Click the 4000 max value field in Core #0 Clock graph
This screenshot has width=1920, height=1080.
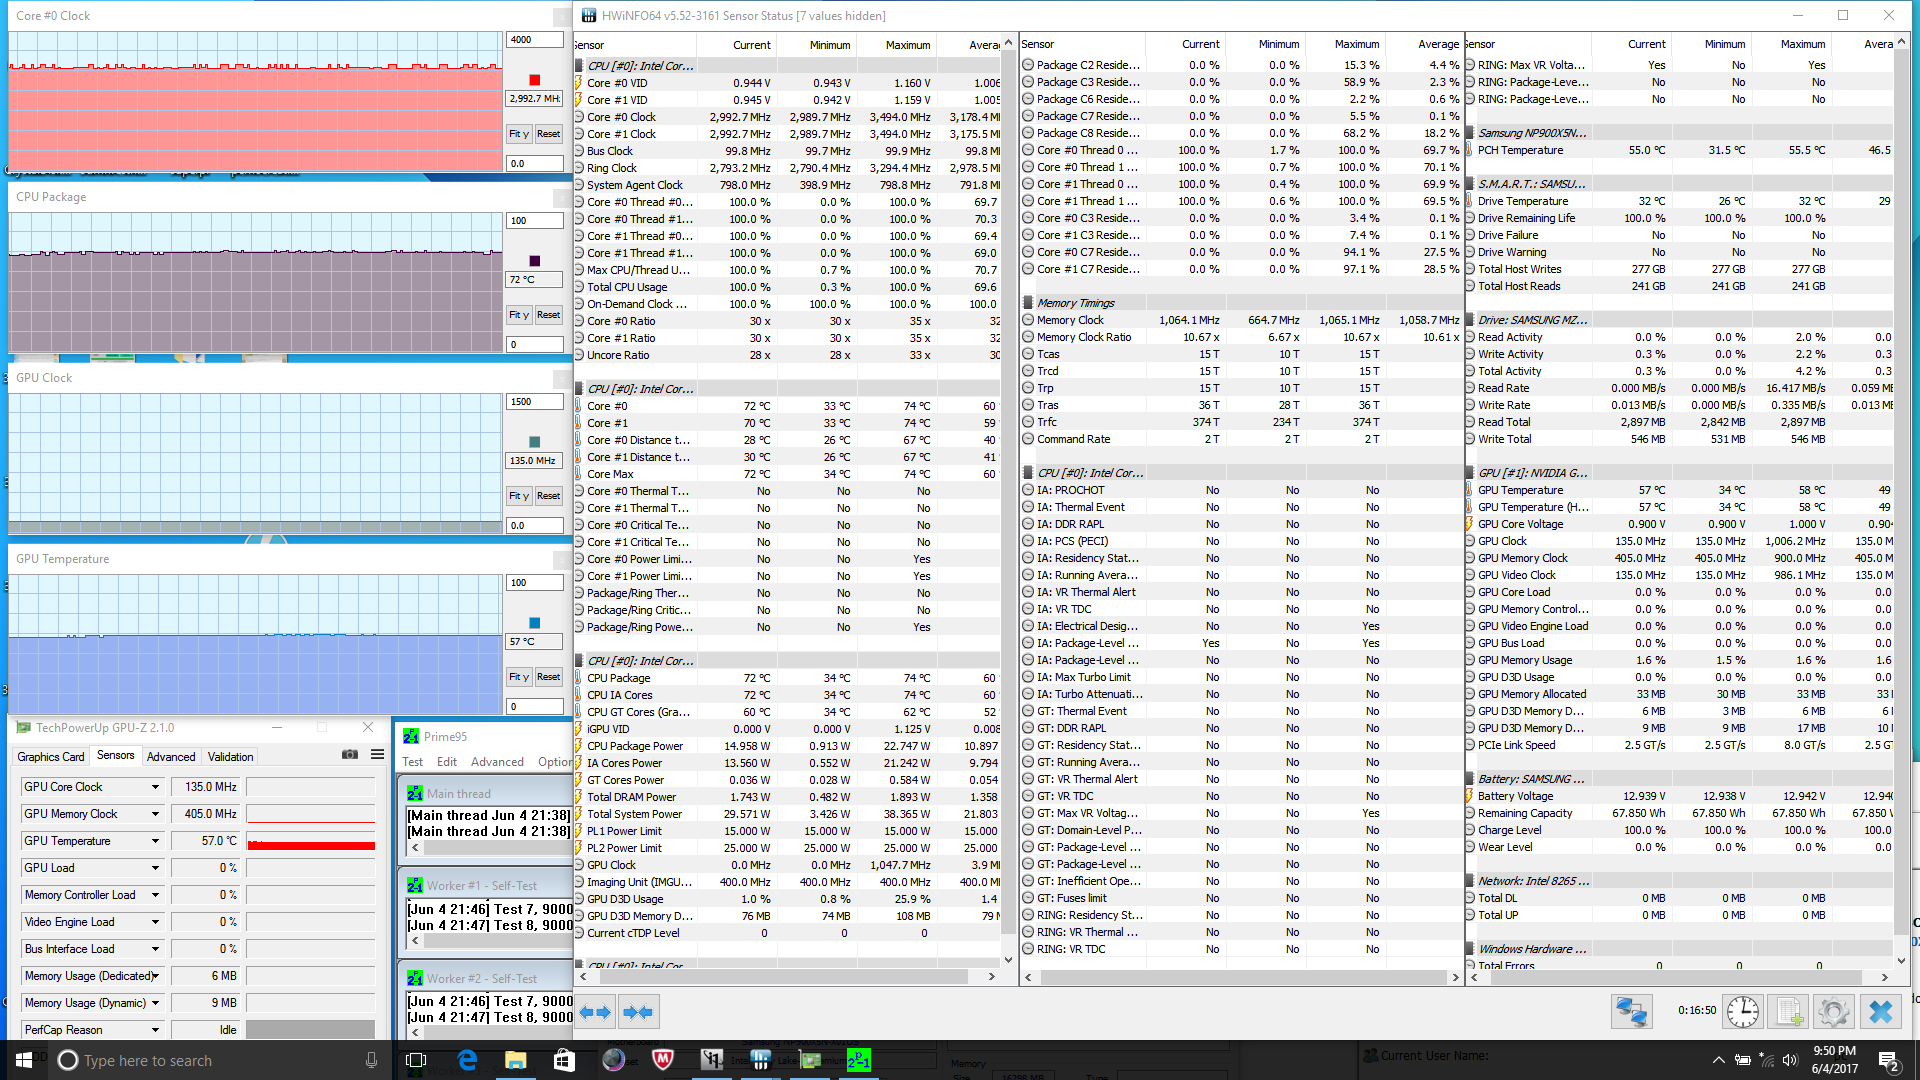tap(535, 40)
